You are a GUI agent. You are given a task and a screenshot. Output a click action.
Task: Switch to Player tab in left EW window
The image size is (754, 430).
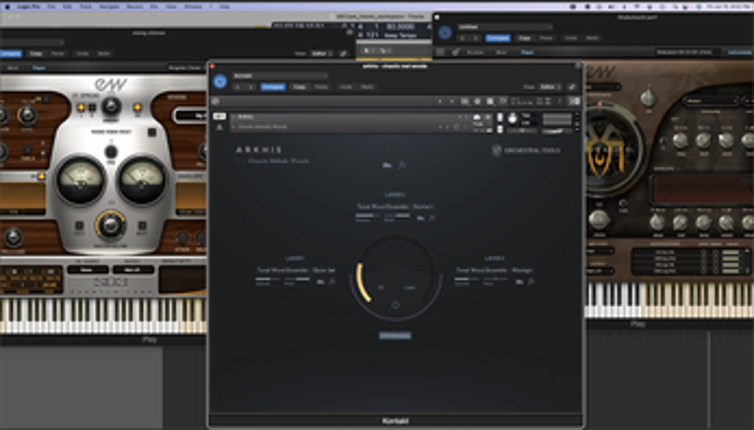tap(39, 68)
